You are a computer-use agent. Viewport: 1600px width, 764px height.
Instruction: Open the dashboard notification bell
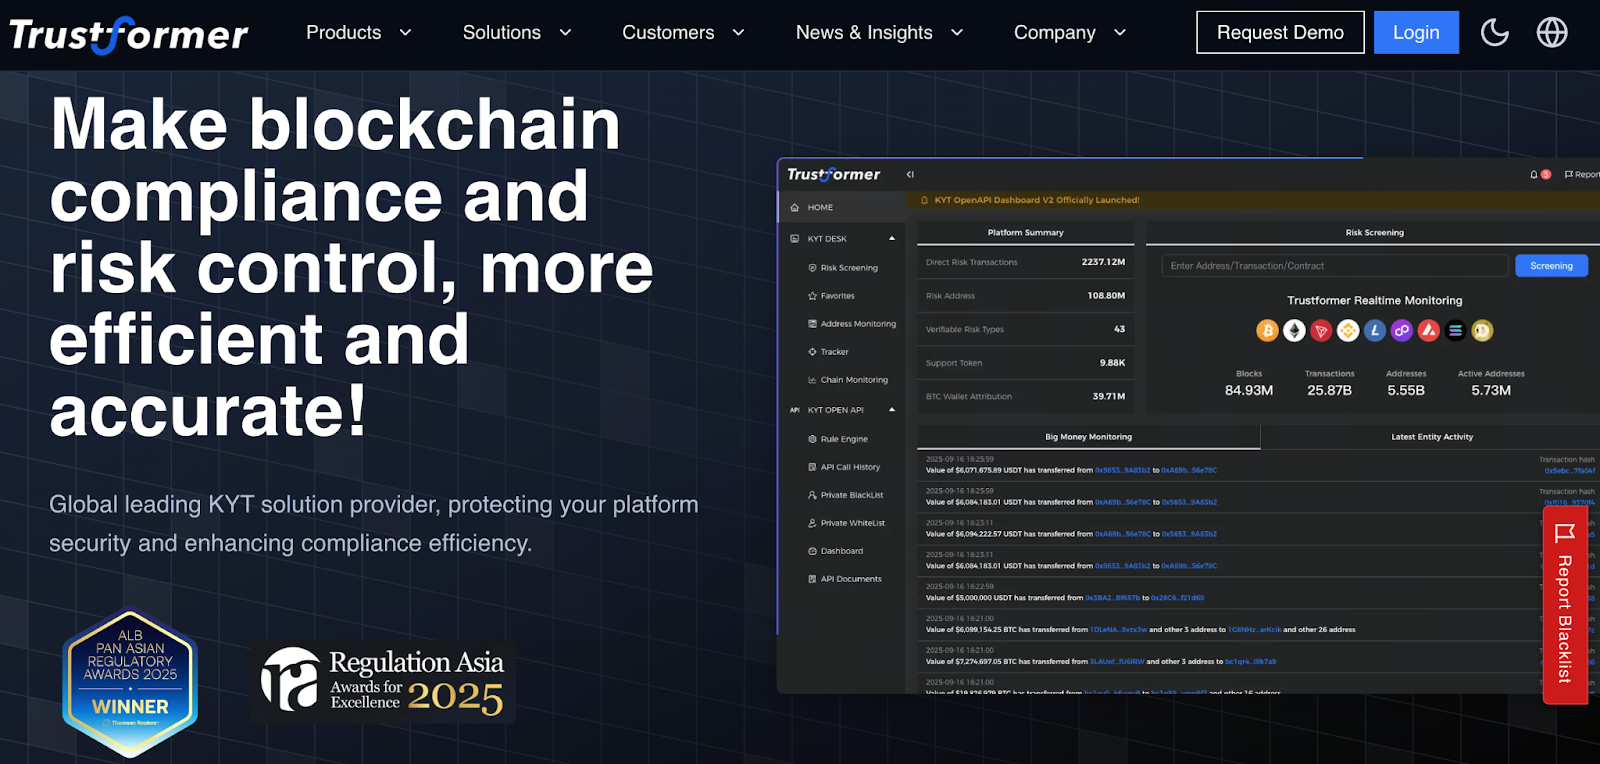point(1534,174)
